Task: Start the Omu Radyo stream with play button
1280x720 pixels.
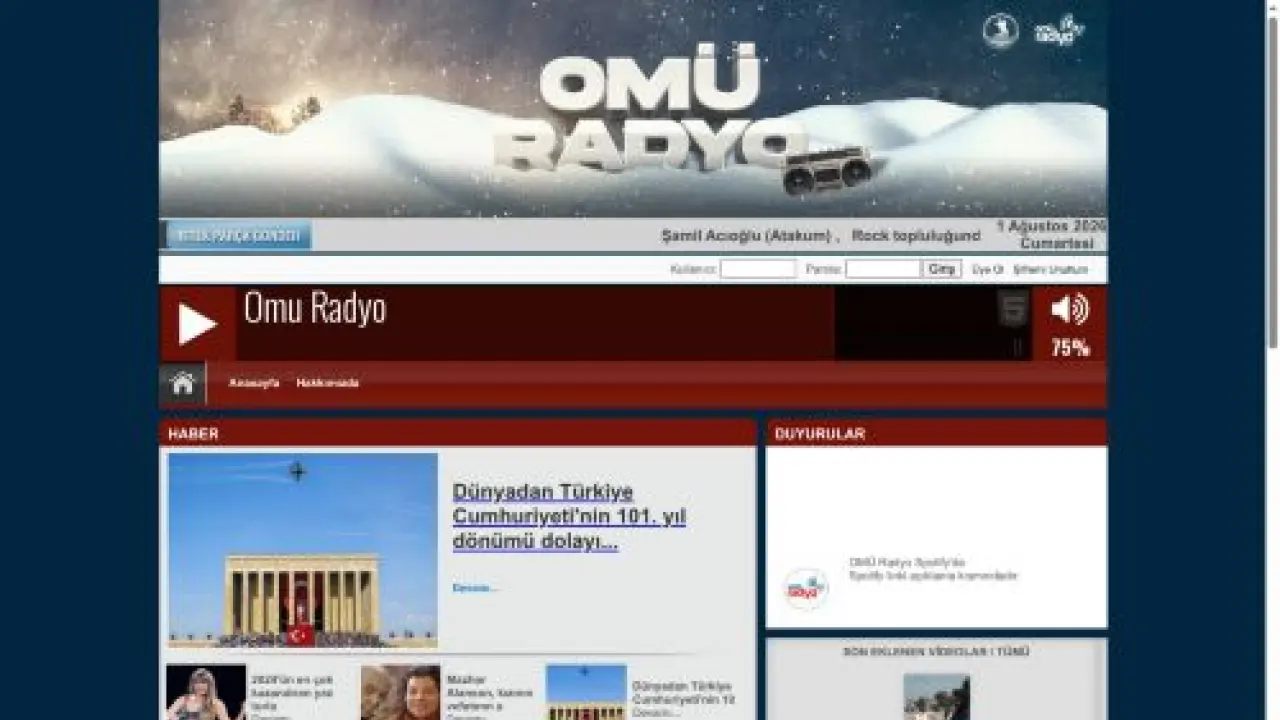Action: point(197,324)
